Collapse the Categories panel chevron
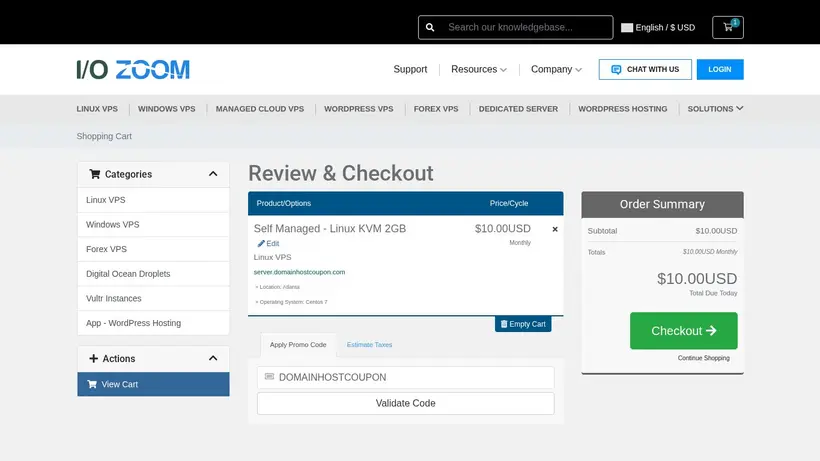Screen dimensions: 820x461 (213, 174)
